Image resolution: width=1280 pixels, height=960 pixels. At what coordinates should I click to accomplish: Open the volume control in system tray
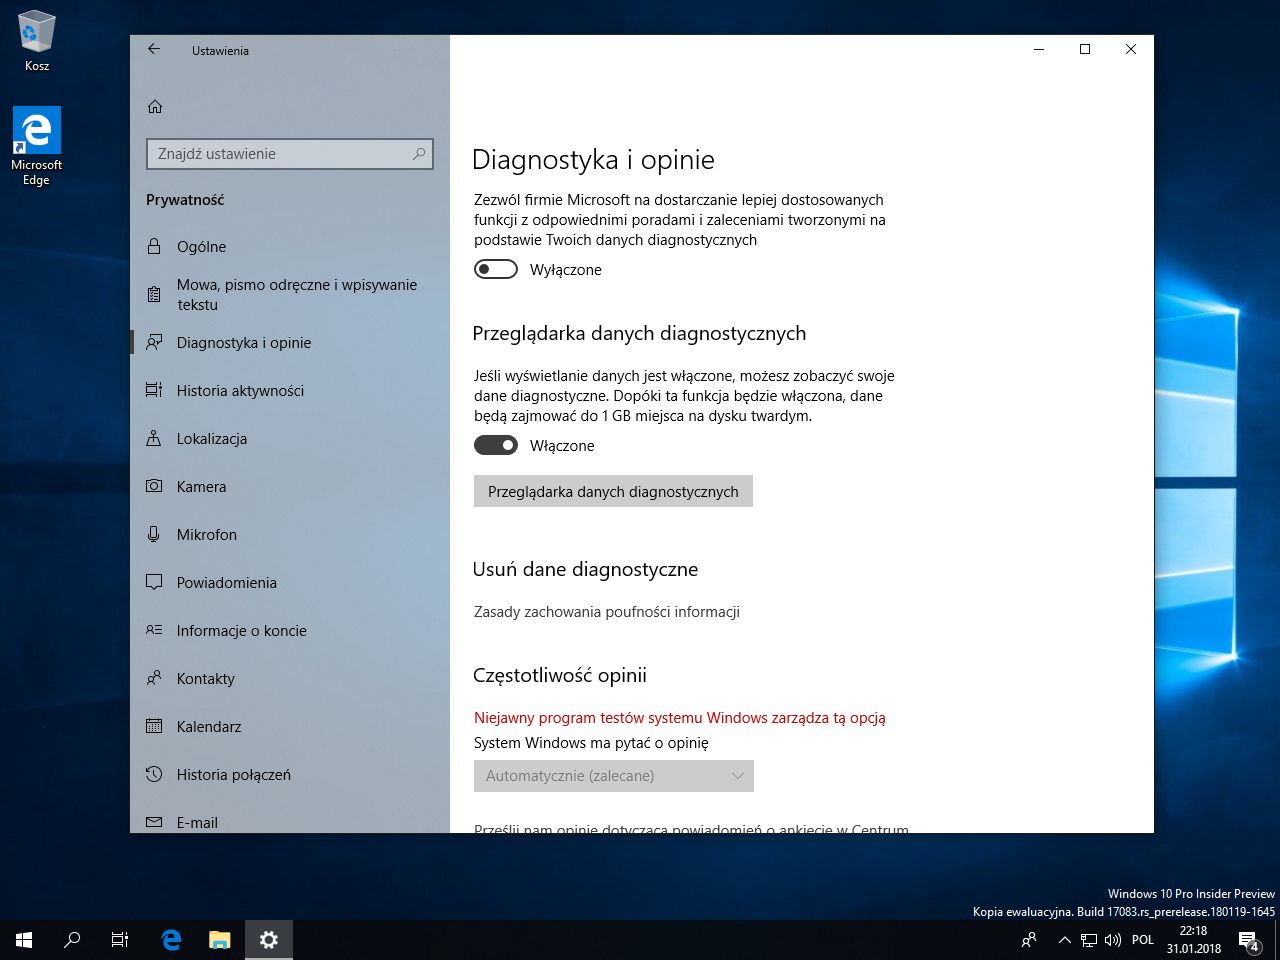[x=1113, y=940]
